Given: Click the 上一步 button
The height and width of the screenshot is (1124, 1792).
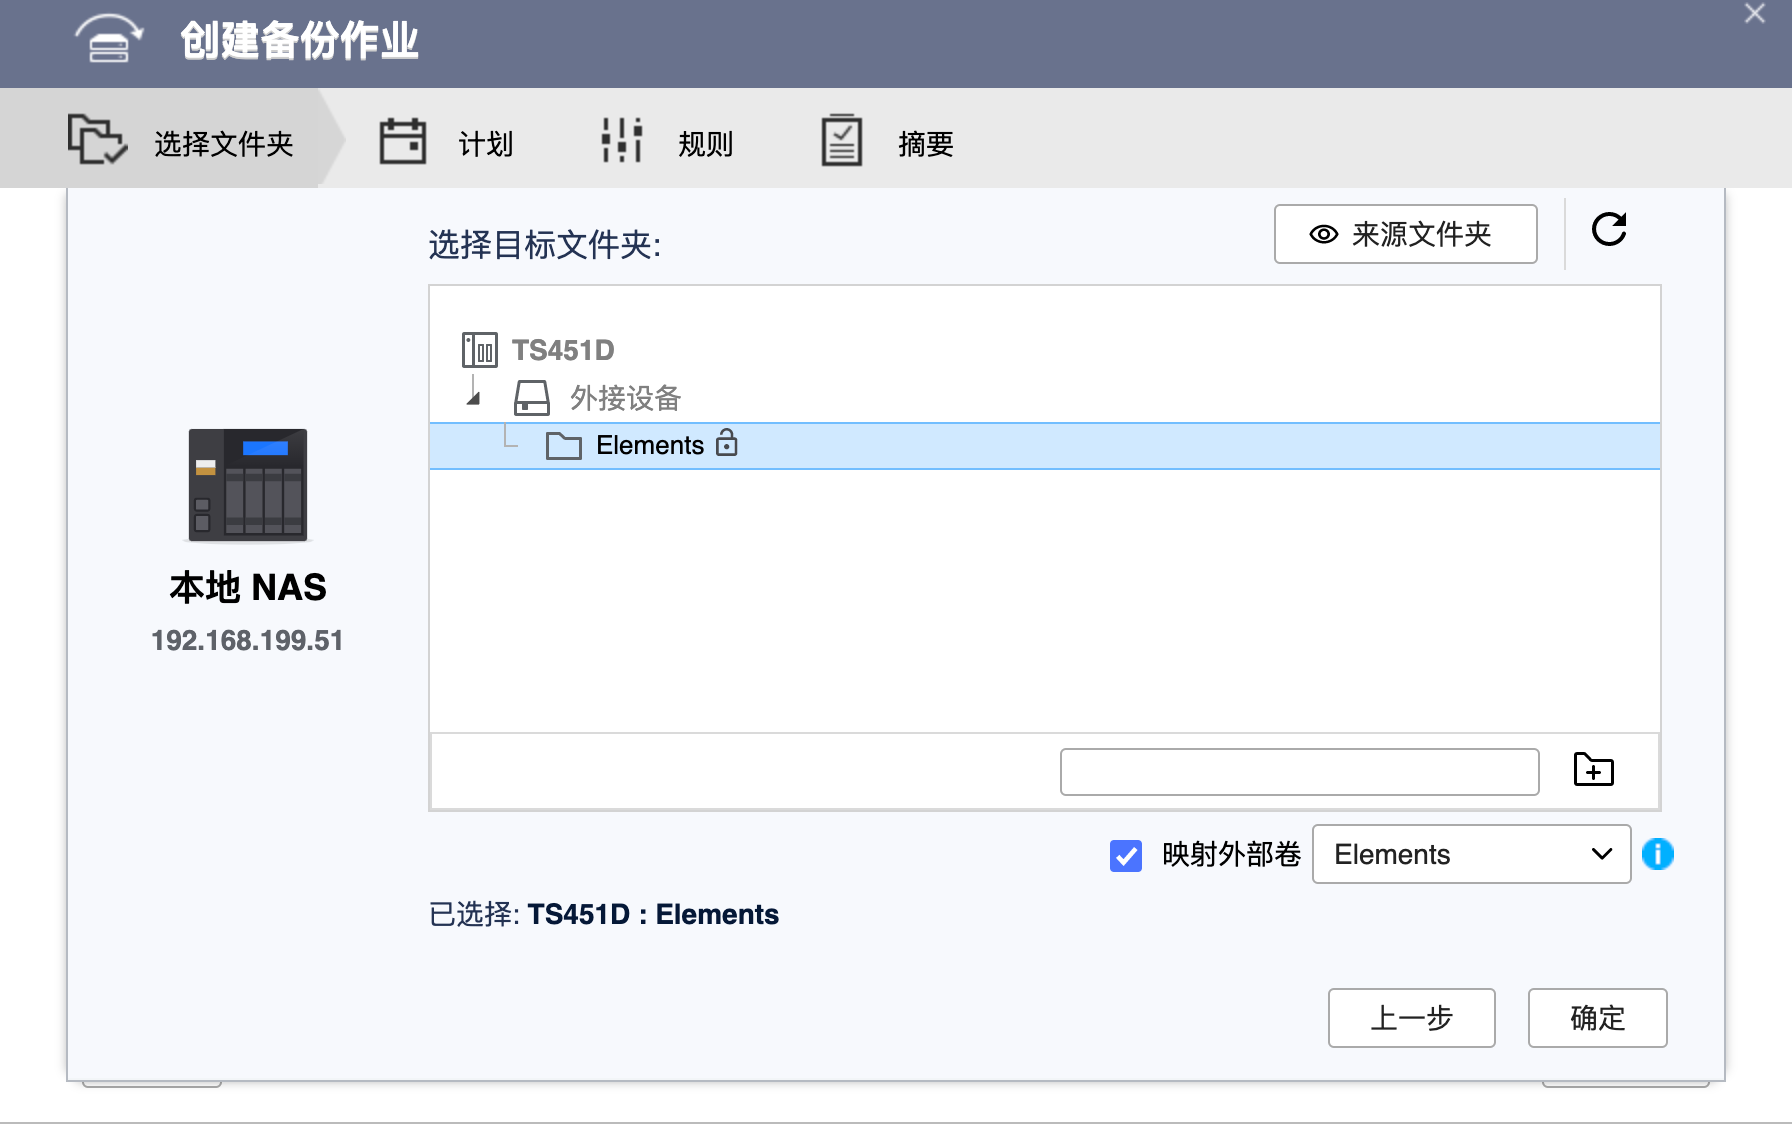Looking at the screenshot, I should [1410, 1018].
